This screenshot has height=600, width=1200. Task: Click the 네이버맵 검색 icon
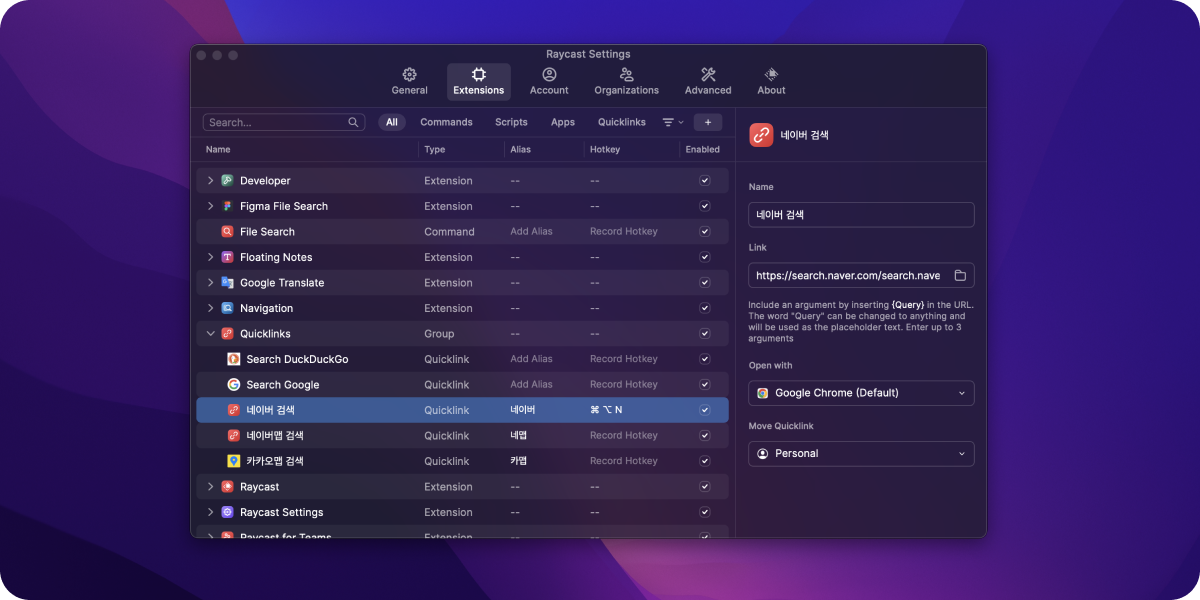(233, 436)
